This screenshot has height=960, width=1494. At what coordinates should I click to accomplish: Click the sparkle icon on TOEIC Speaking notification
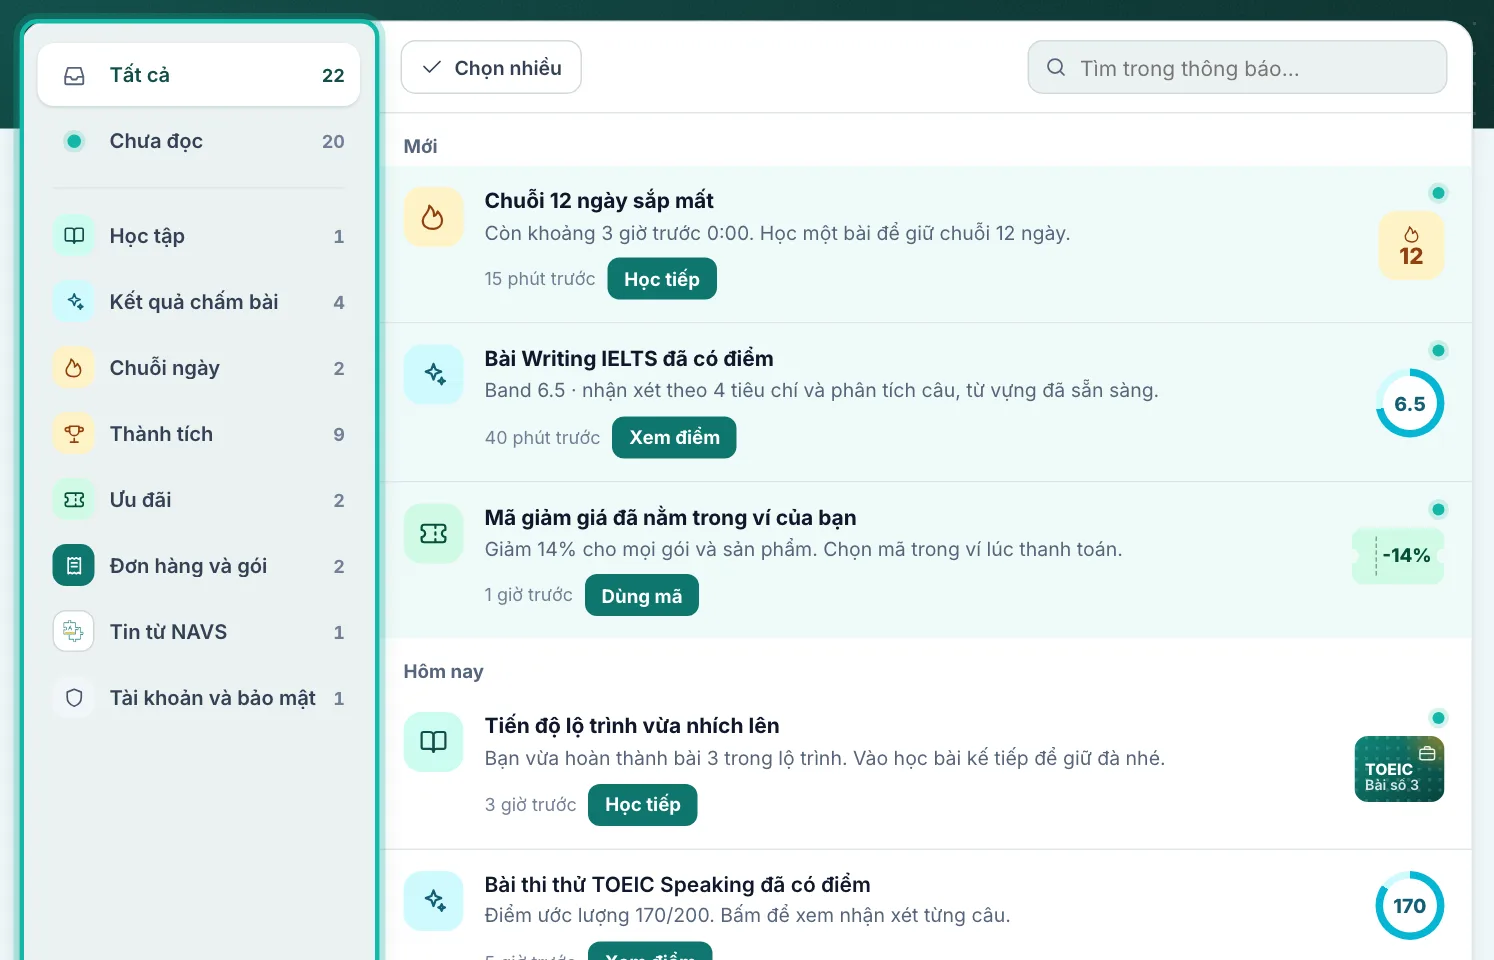[x=433, y=901]
